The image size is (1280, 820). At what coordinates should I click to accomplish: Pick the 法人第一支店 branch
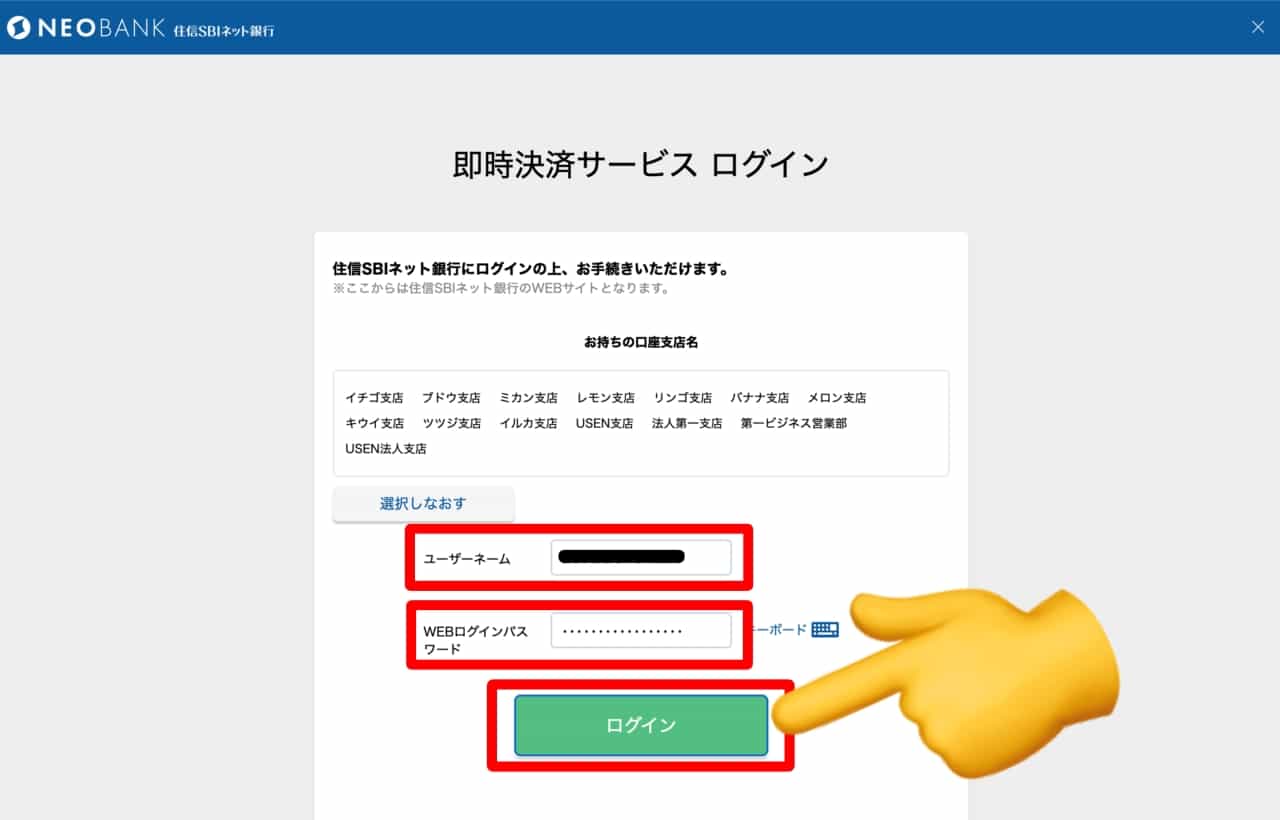click(x=686, y=424)
